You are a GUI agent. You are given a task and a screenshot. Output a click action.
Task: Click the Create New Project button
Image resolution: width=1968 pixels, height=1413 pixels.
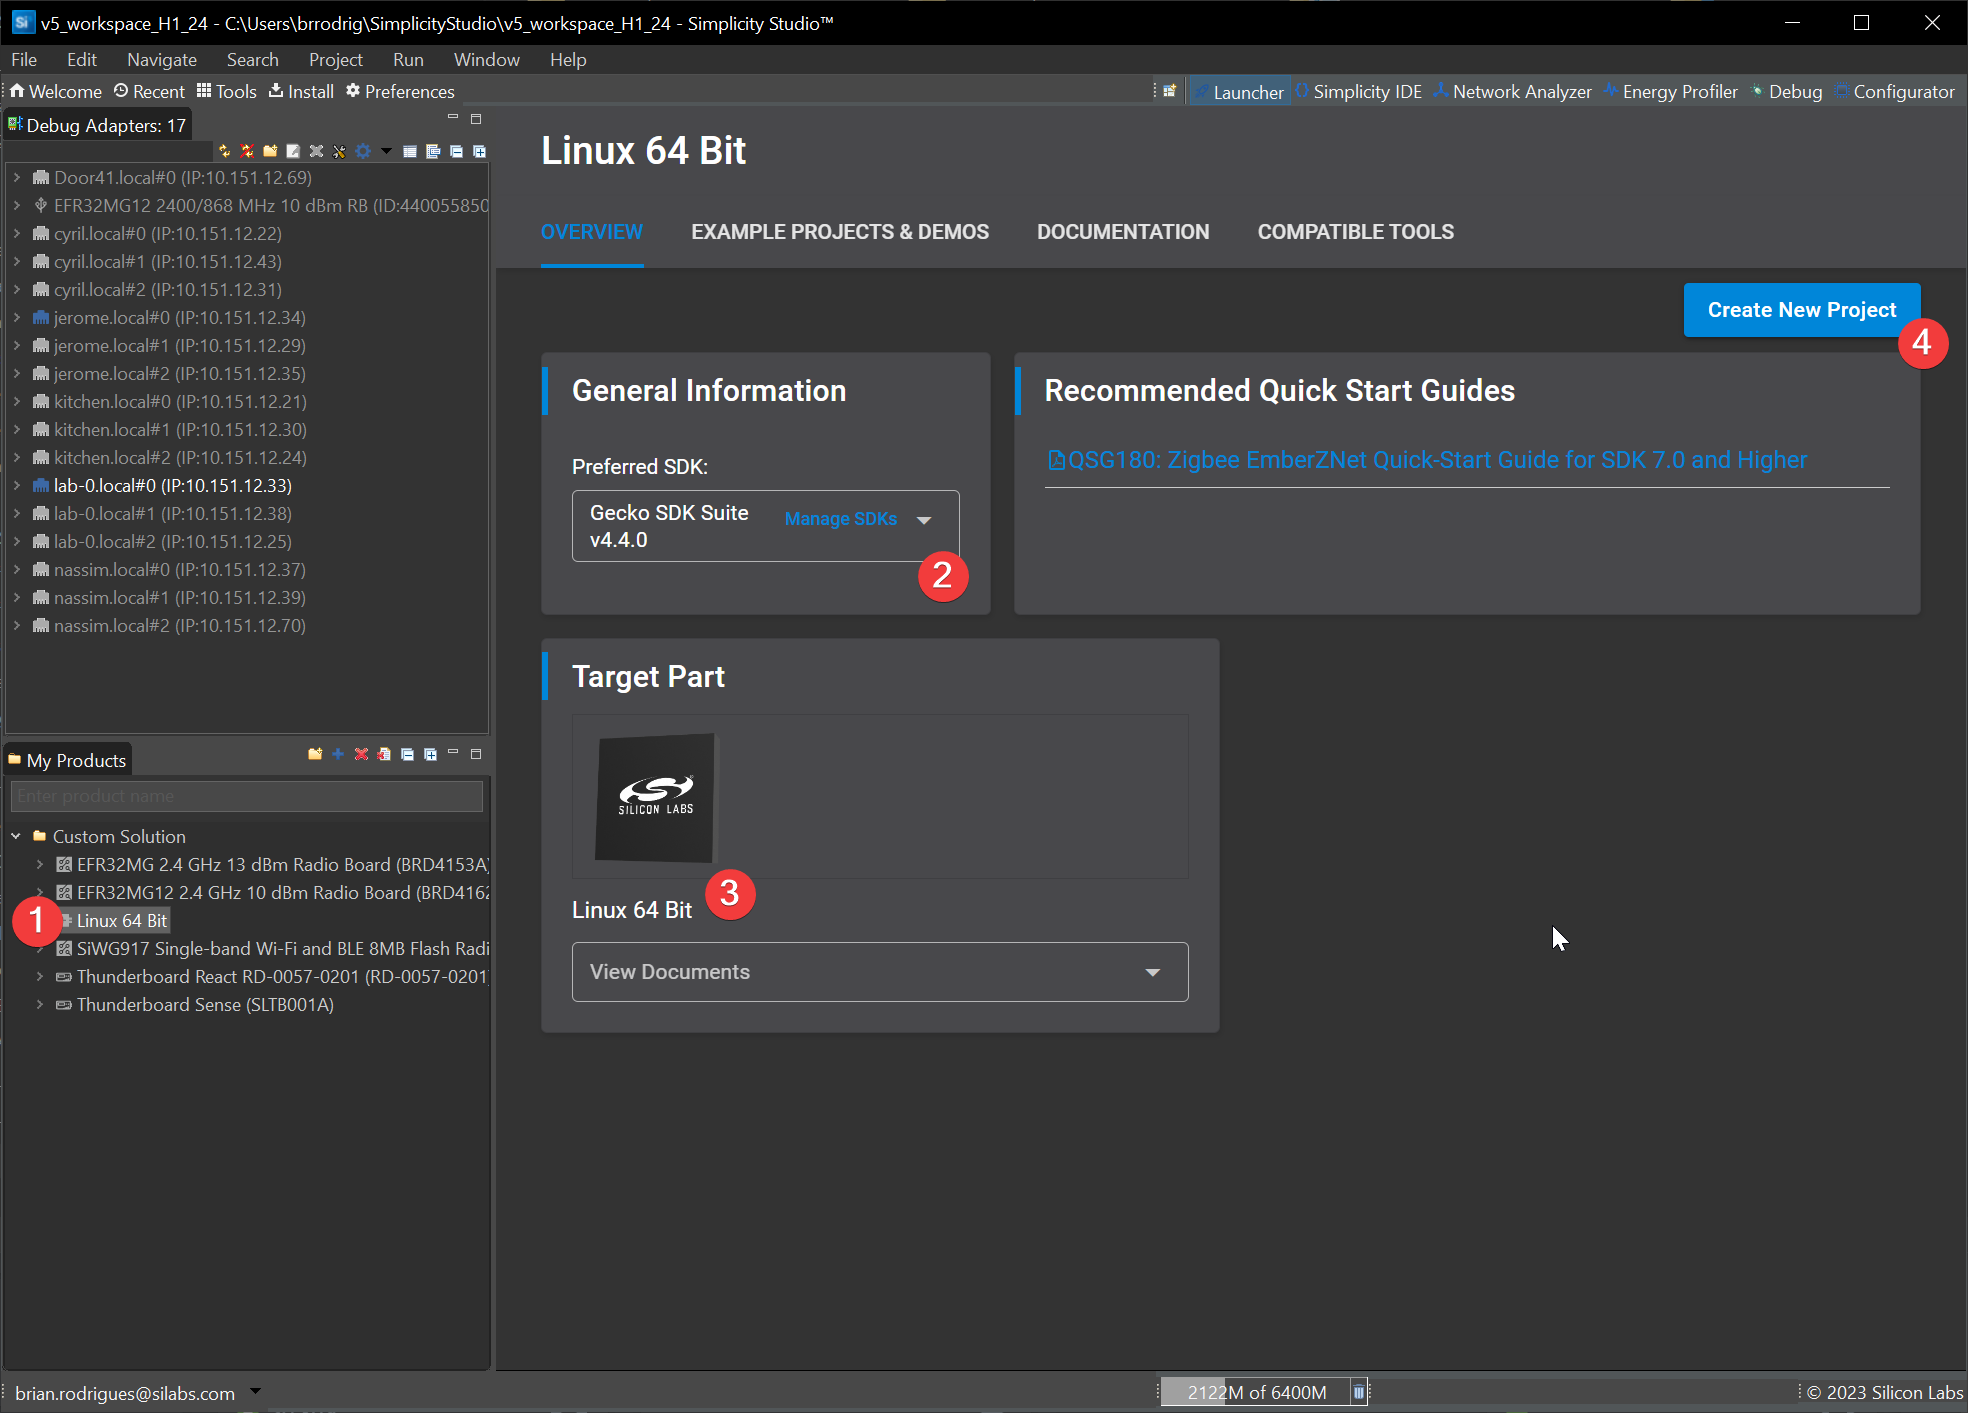coord(1802,310)
